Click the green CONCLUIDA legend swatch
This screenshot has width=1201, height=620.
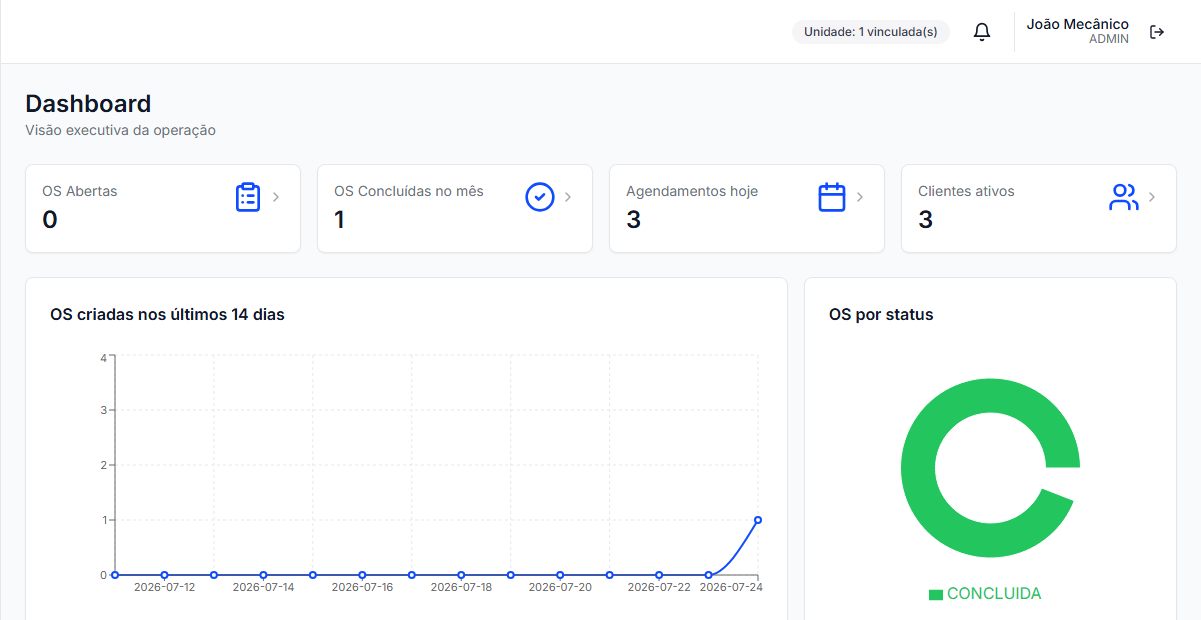(x=936, y=594)
